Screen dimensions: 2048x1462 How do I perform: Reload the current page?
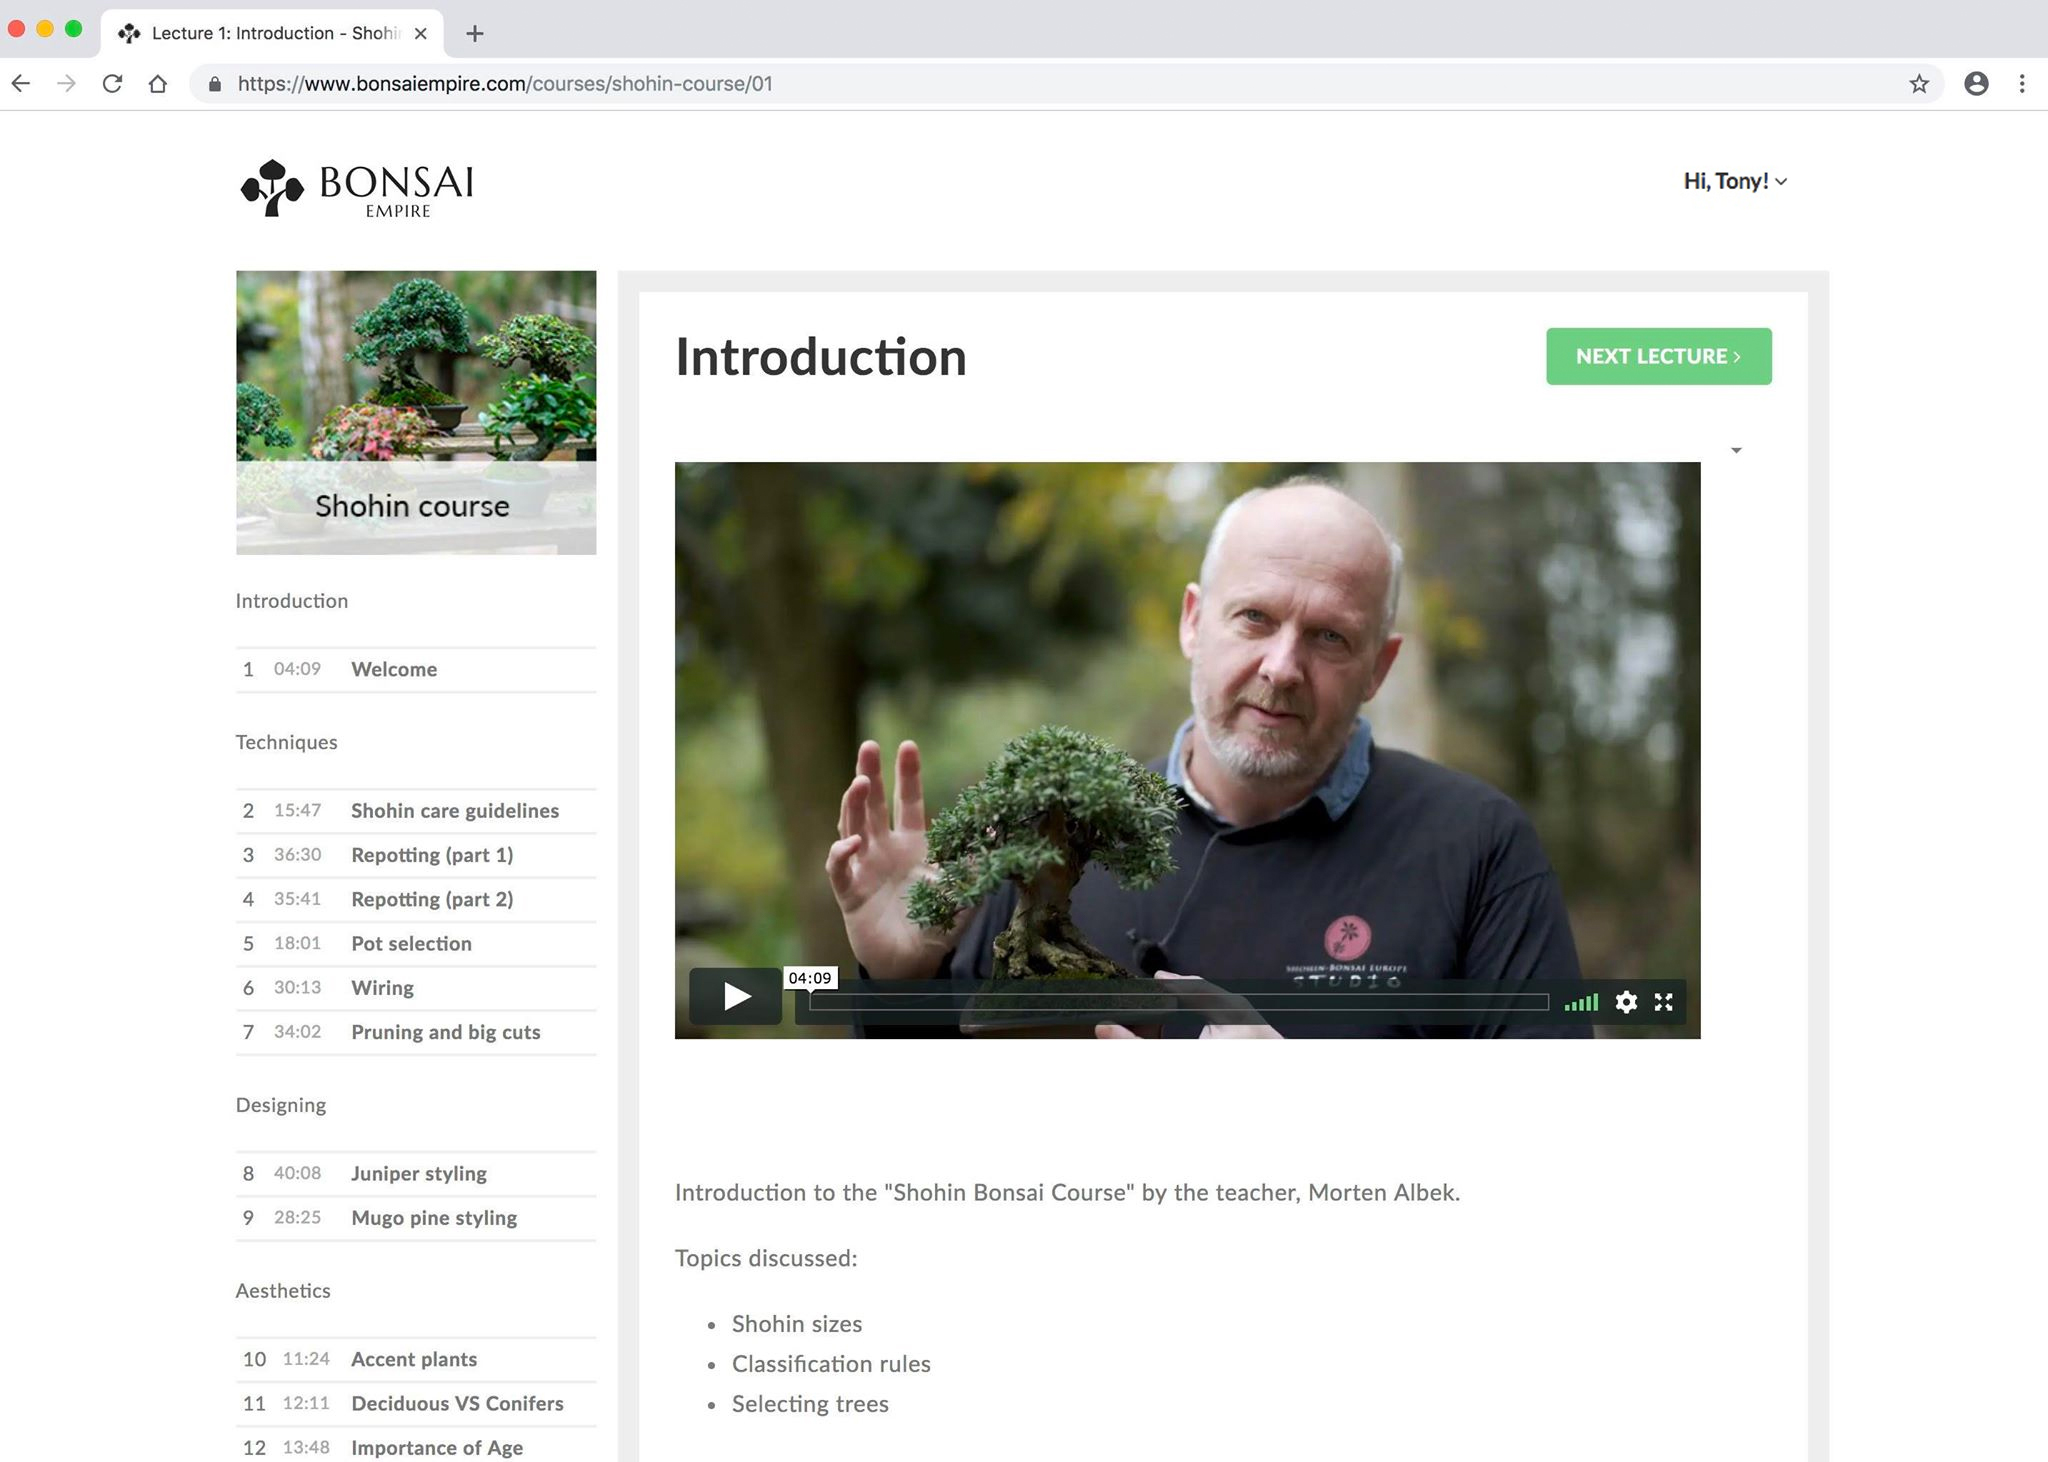point(112,84)
